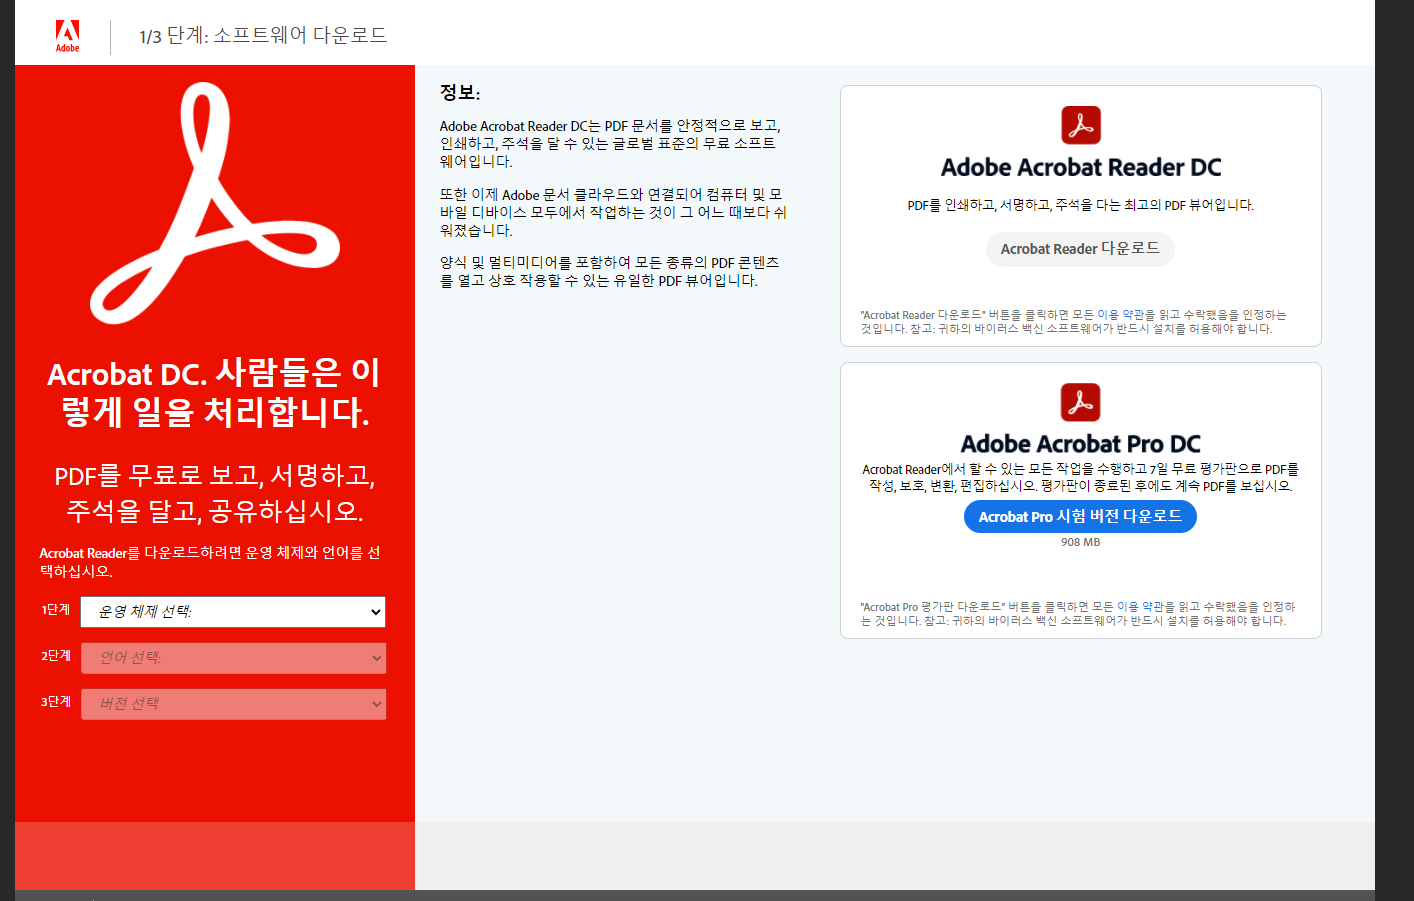The image size is (1414, 901).
Task: Click the Adobe logo in the header
Action: tap(67, 36)
